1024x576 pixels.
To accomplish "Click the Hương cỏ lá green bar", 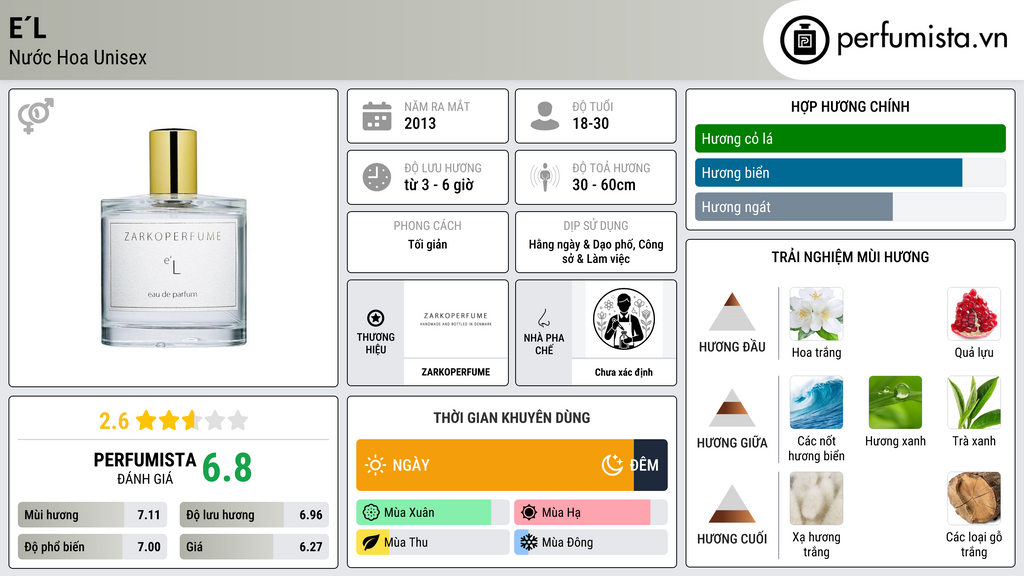I will [850, 138].
